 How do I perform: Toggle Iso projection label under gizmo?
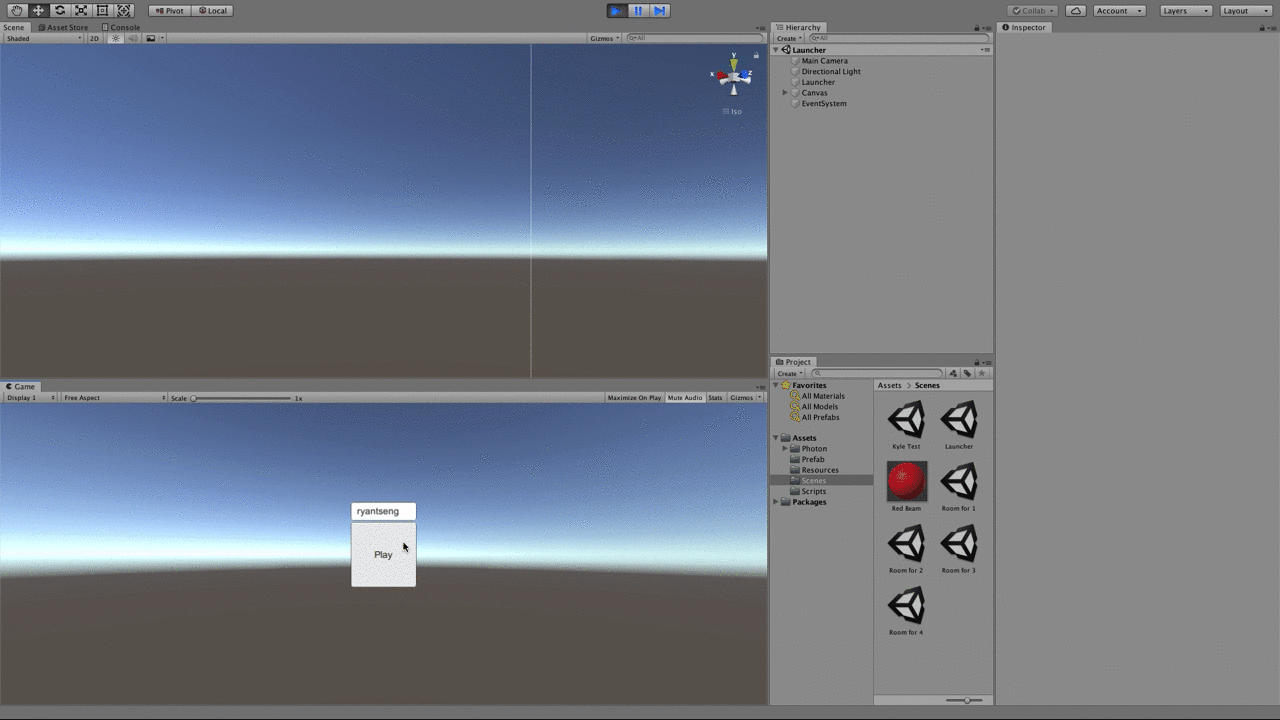733,111
